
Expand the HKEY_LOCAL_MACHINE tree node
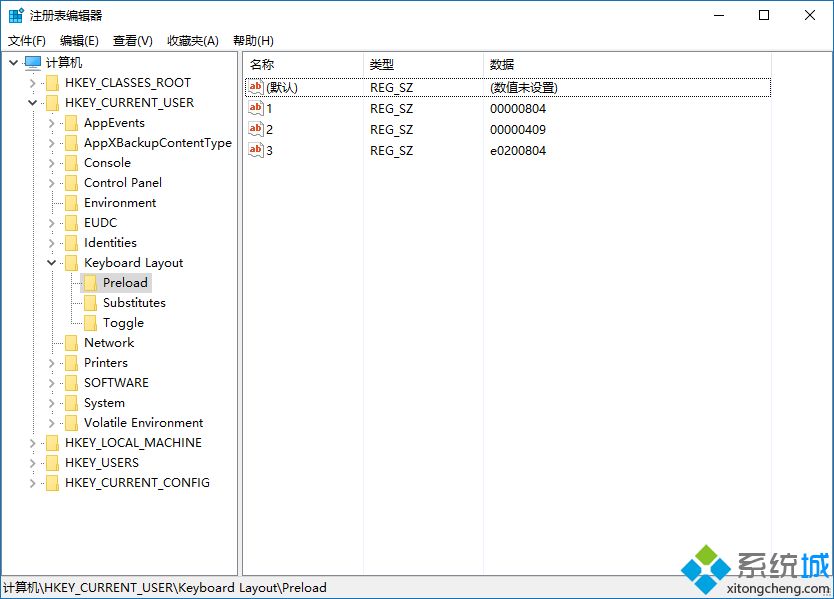(x=31, y=442)
